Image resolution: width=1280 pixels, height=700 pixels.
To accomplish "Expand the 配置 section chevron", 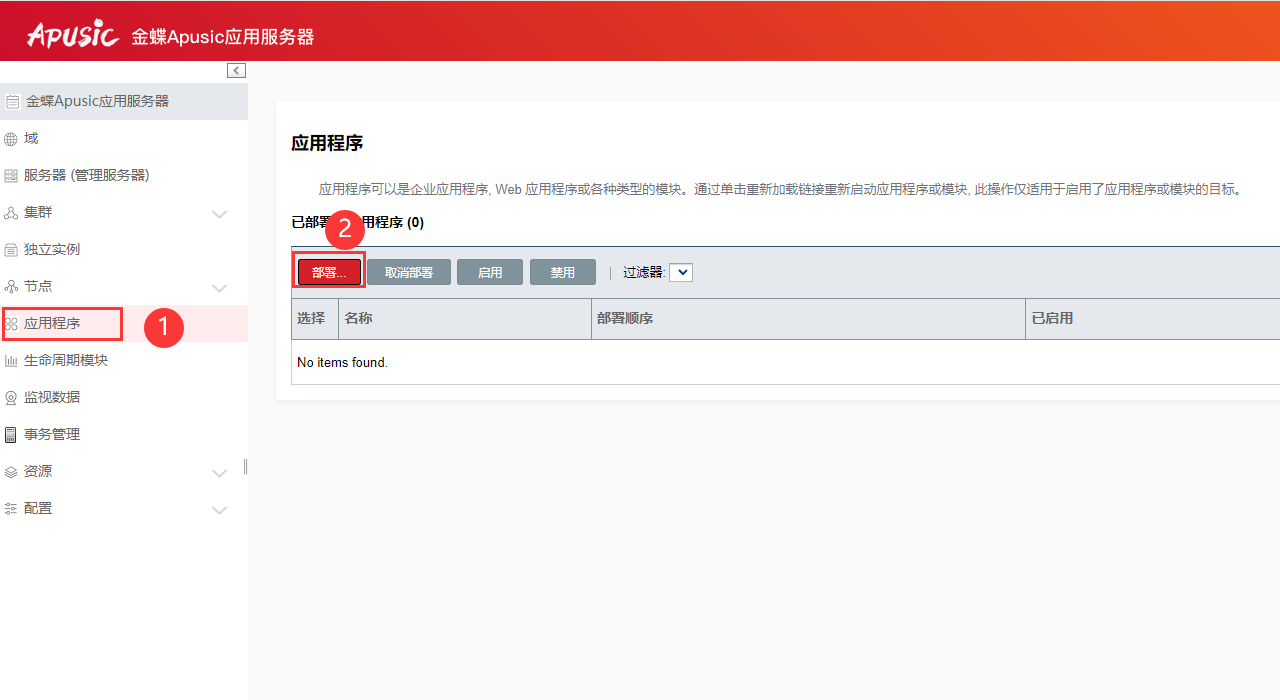I will 220,510.
